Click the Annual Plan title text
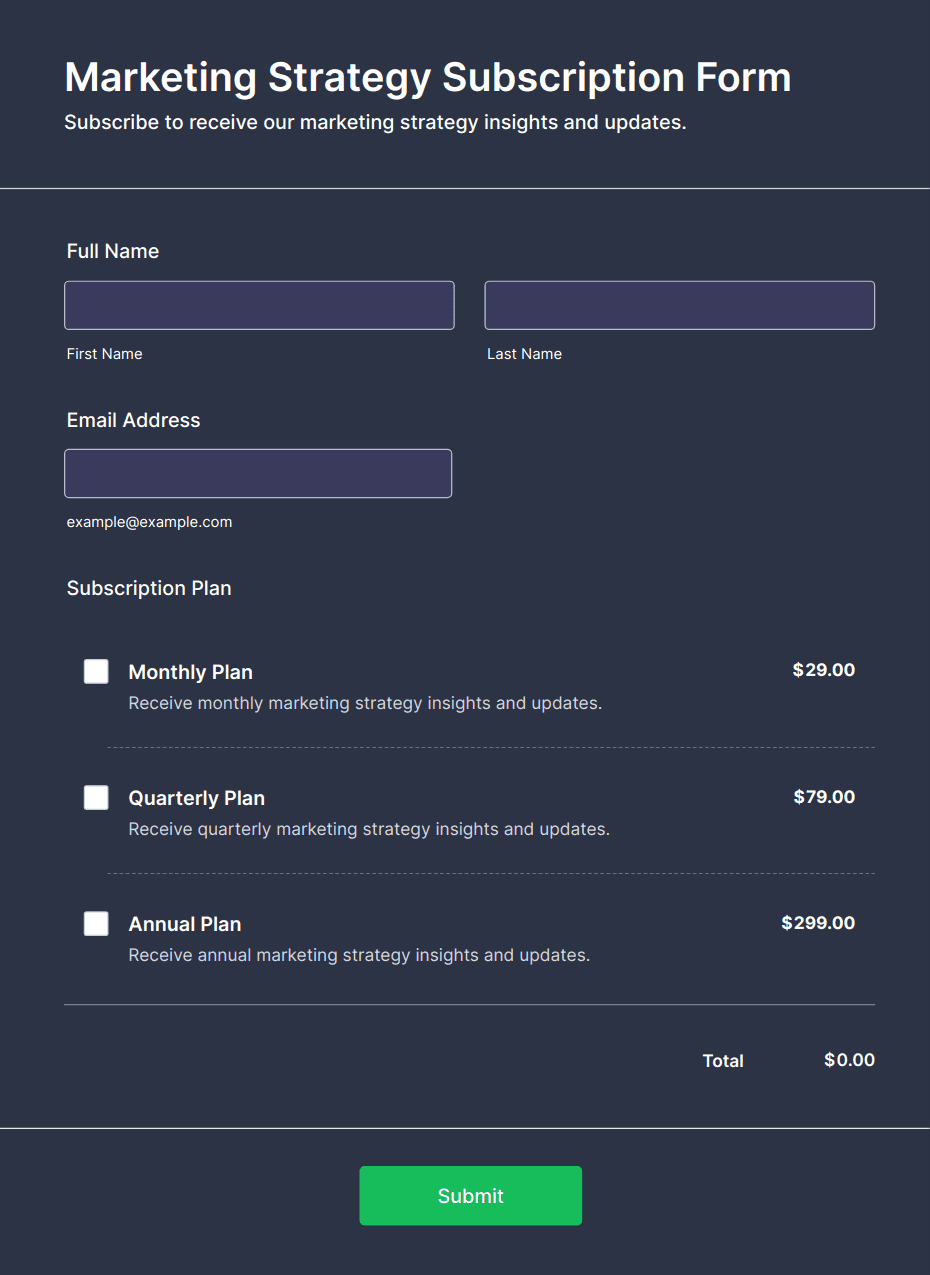 pyautogui.click(x=185, y=924)
